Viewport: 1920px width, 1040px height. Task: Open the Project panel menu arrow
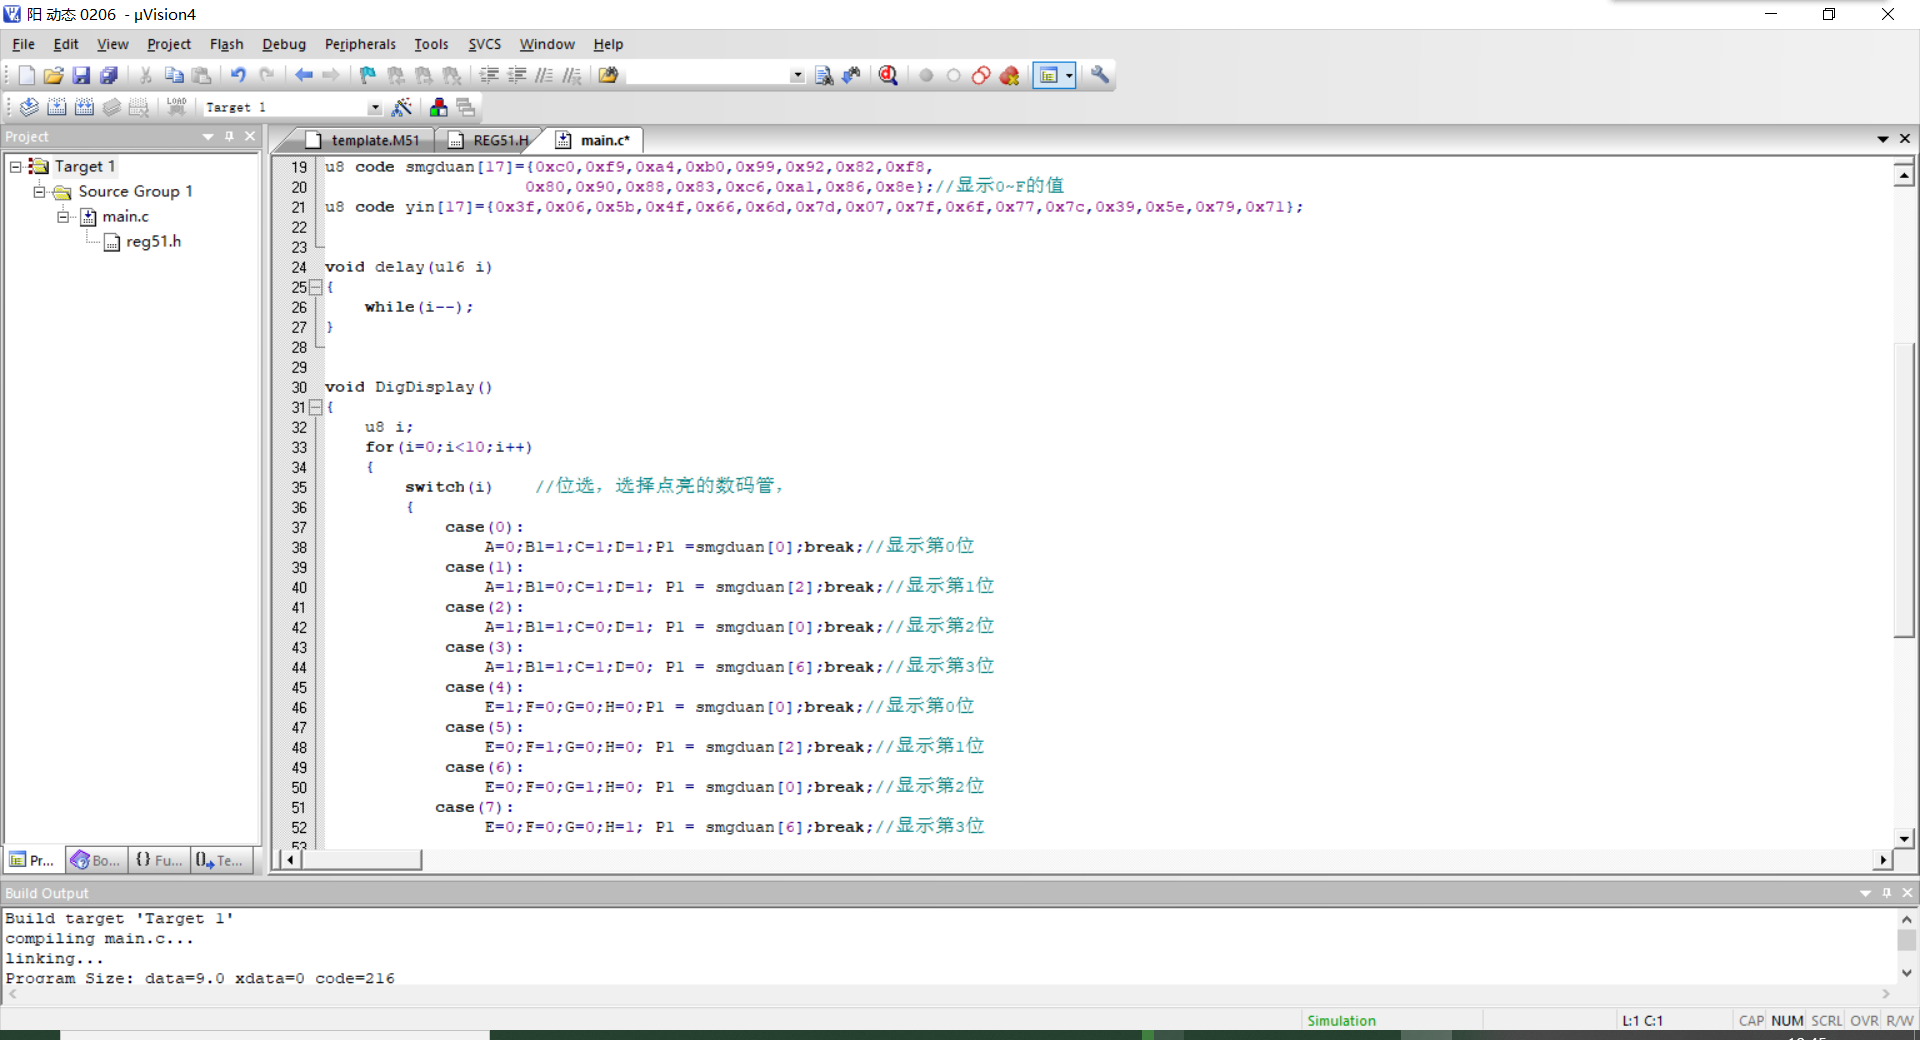pos(208,137)
